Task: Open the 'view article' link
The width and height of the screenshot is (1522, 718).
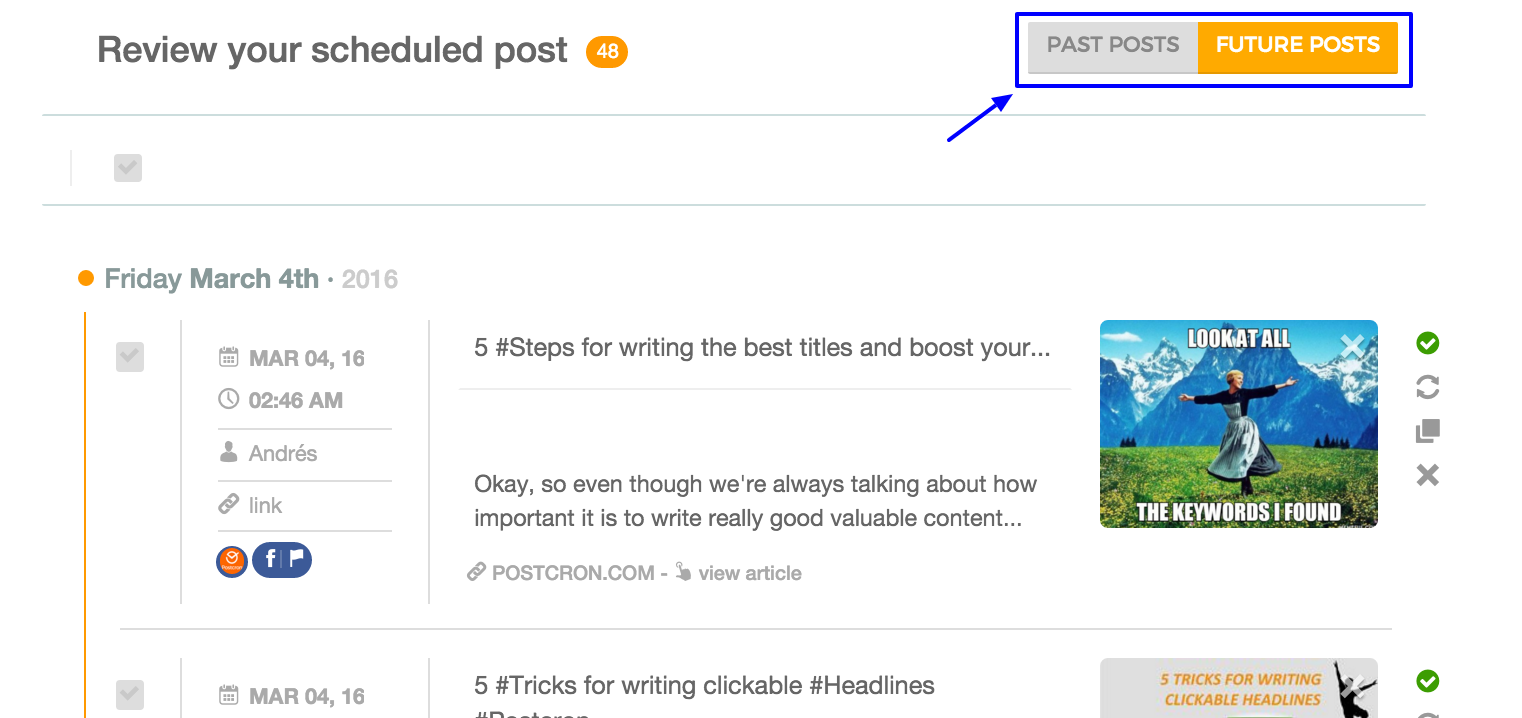Action: (x=749, y=573)
